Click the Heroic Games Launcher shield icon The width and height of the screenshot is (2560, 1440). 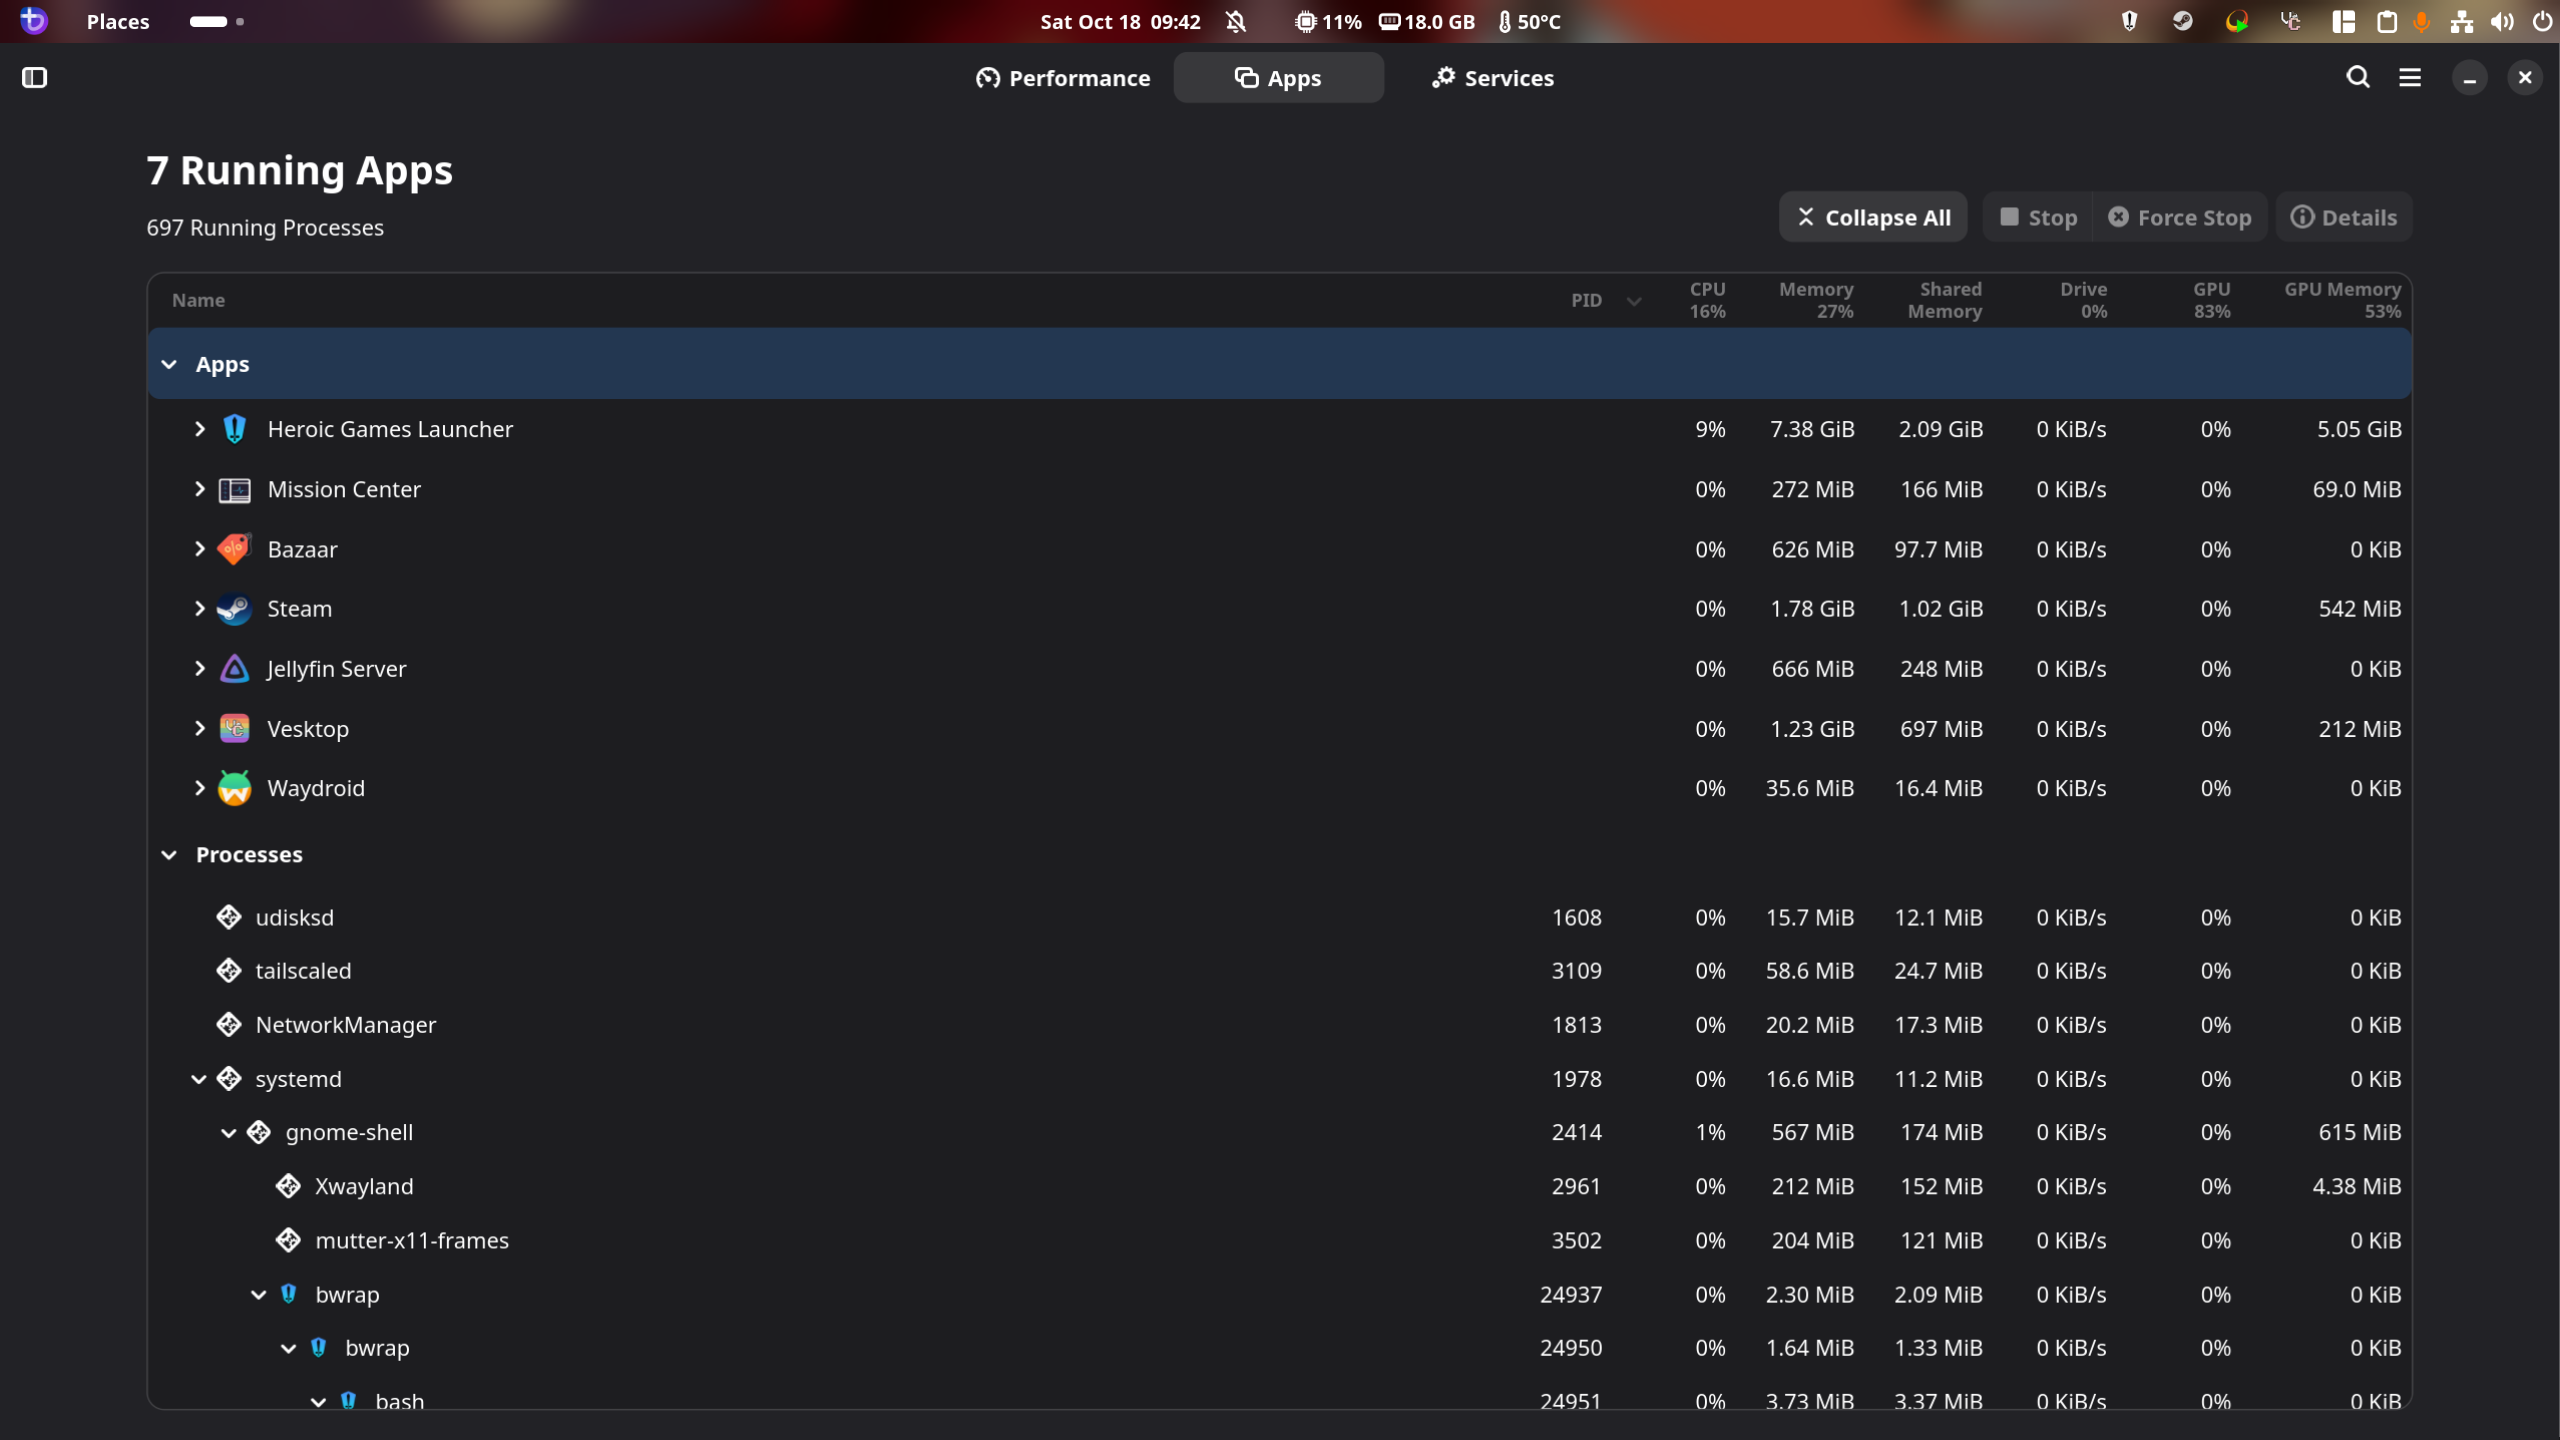click(x=234, y=429)
